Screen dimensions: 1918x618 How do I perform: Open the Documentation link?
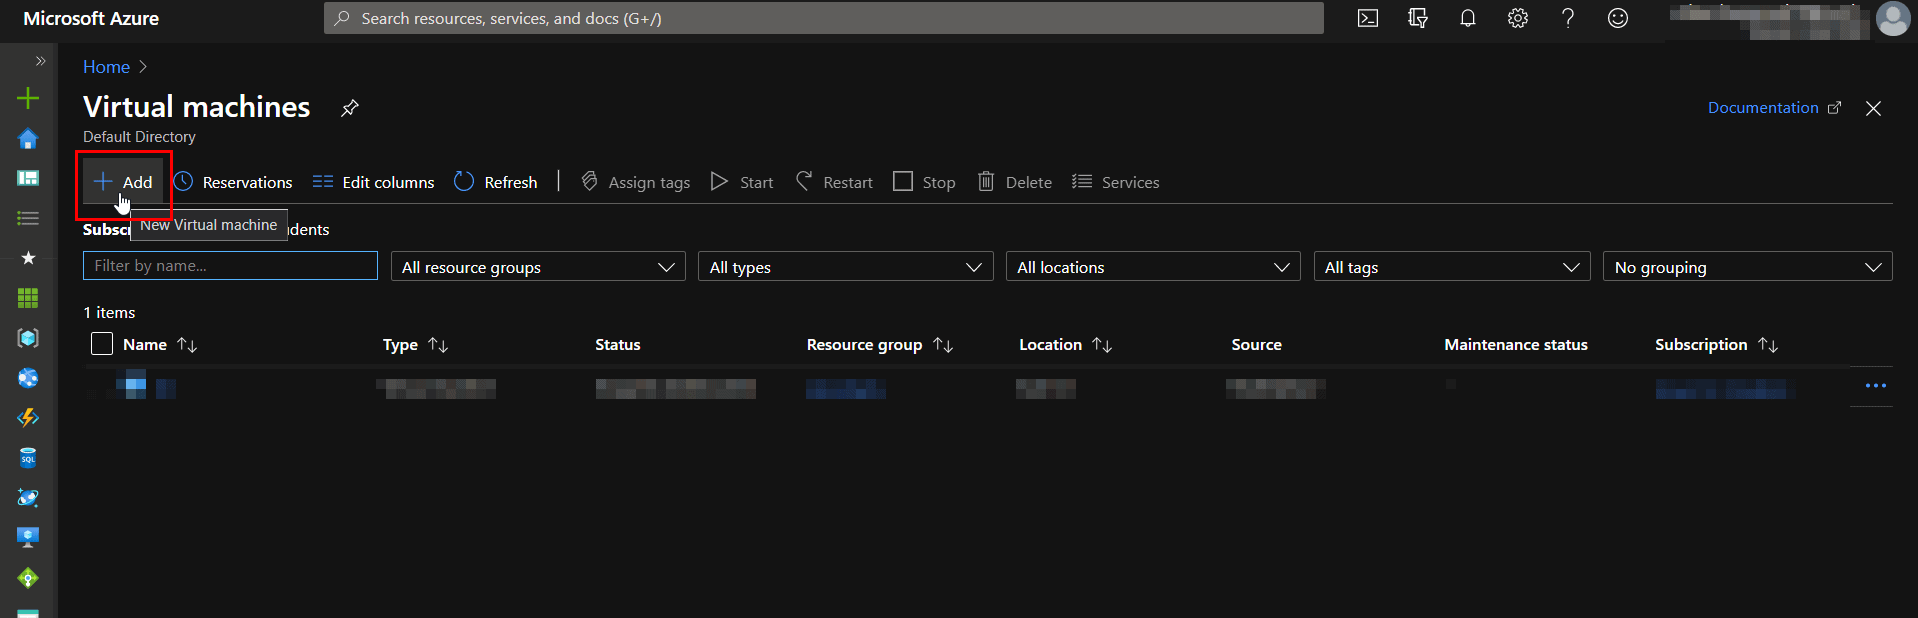(x=1774, y=108)
